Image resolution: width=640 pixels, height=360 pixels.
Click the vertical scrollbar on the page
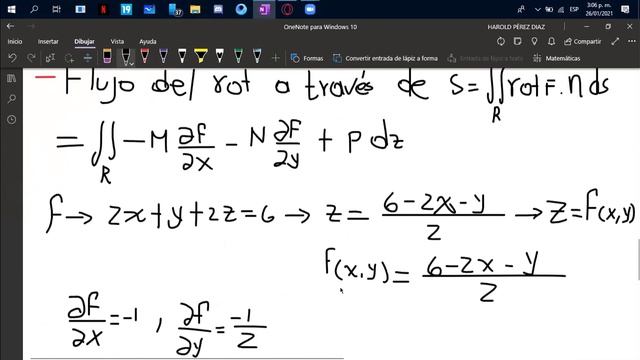click(638, 260)
